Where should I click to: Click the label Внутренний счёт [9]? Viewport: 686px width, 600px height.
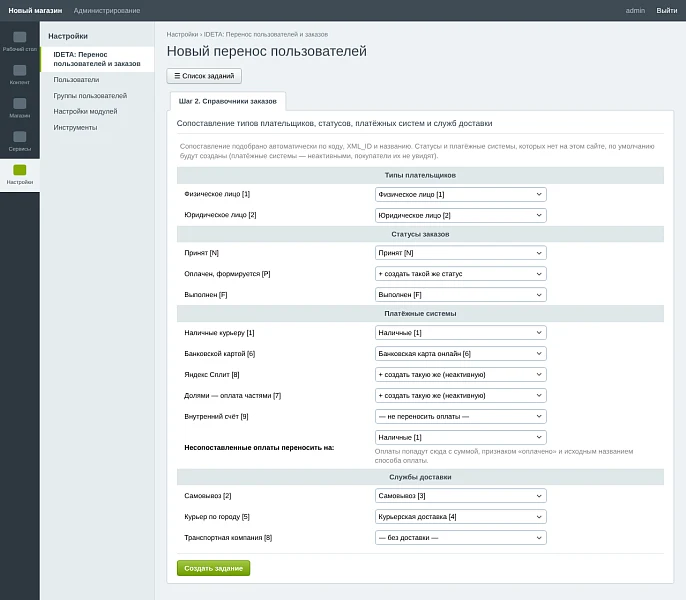coord(216,417)
